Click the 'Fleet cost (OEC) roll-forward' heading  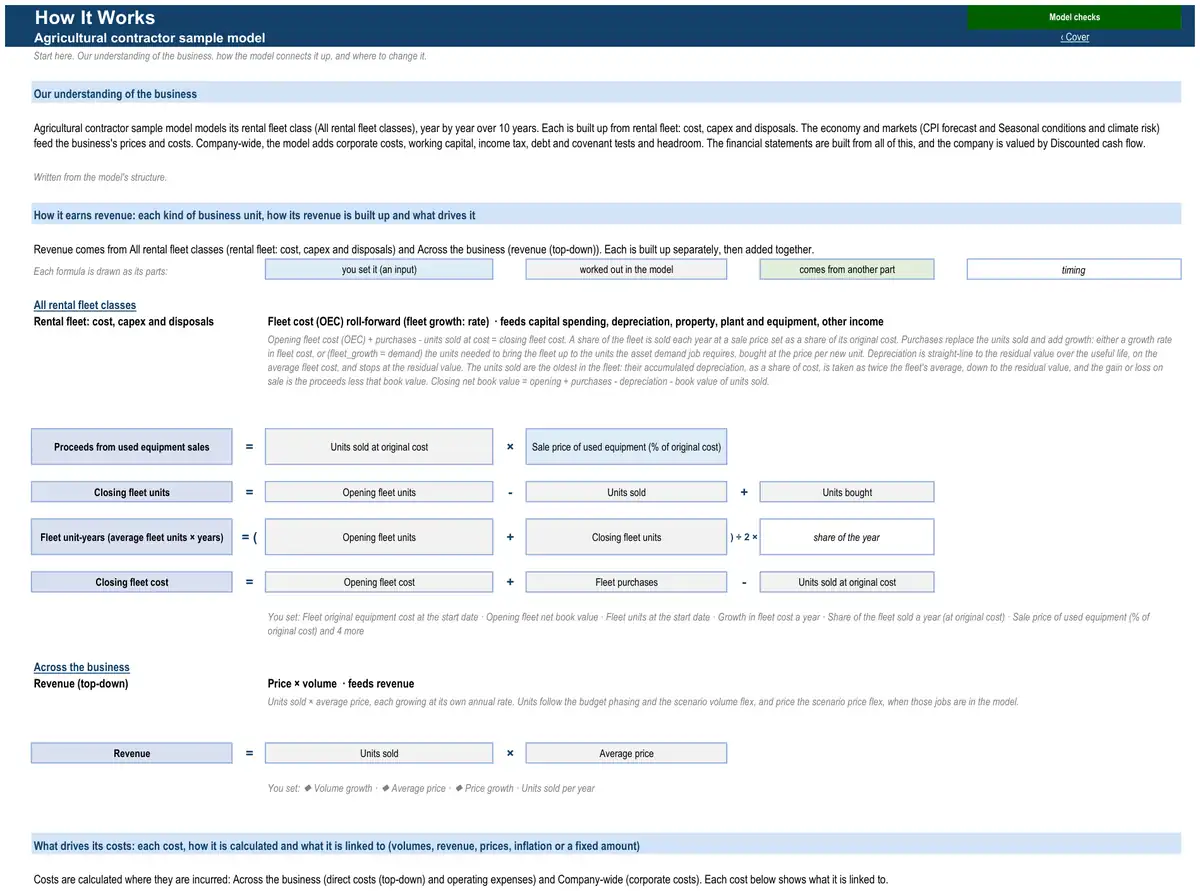tap(576, 322)
